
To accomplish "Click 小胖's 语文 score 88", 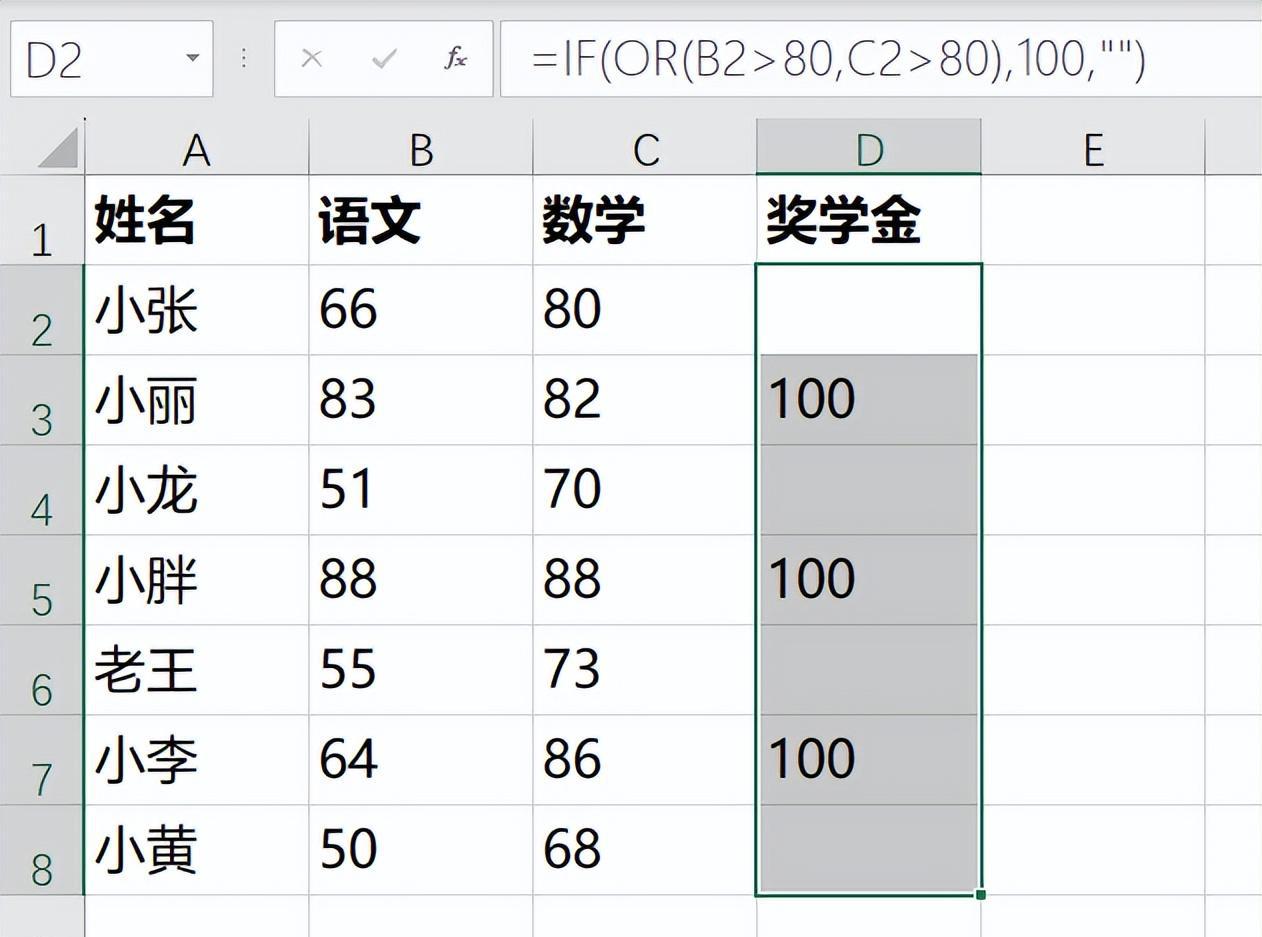I will coord(421,580).
